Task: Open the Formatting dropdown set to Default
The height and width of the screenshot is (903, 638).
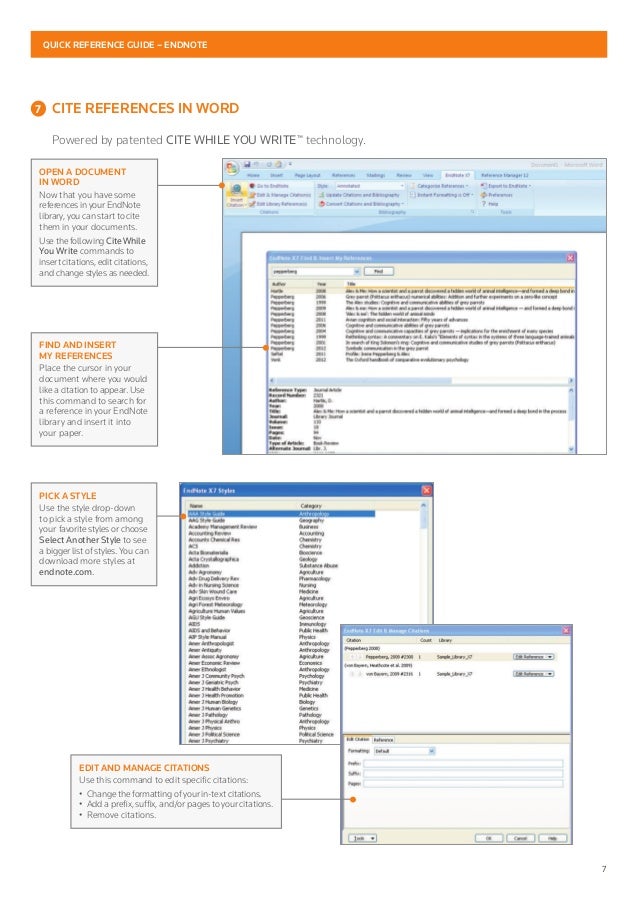Action: [x=404, y=751]
